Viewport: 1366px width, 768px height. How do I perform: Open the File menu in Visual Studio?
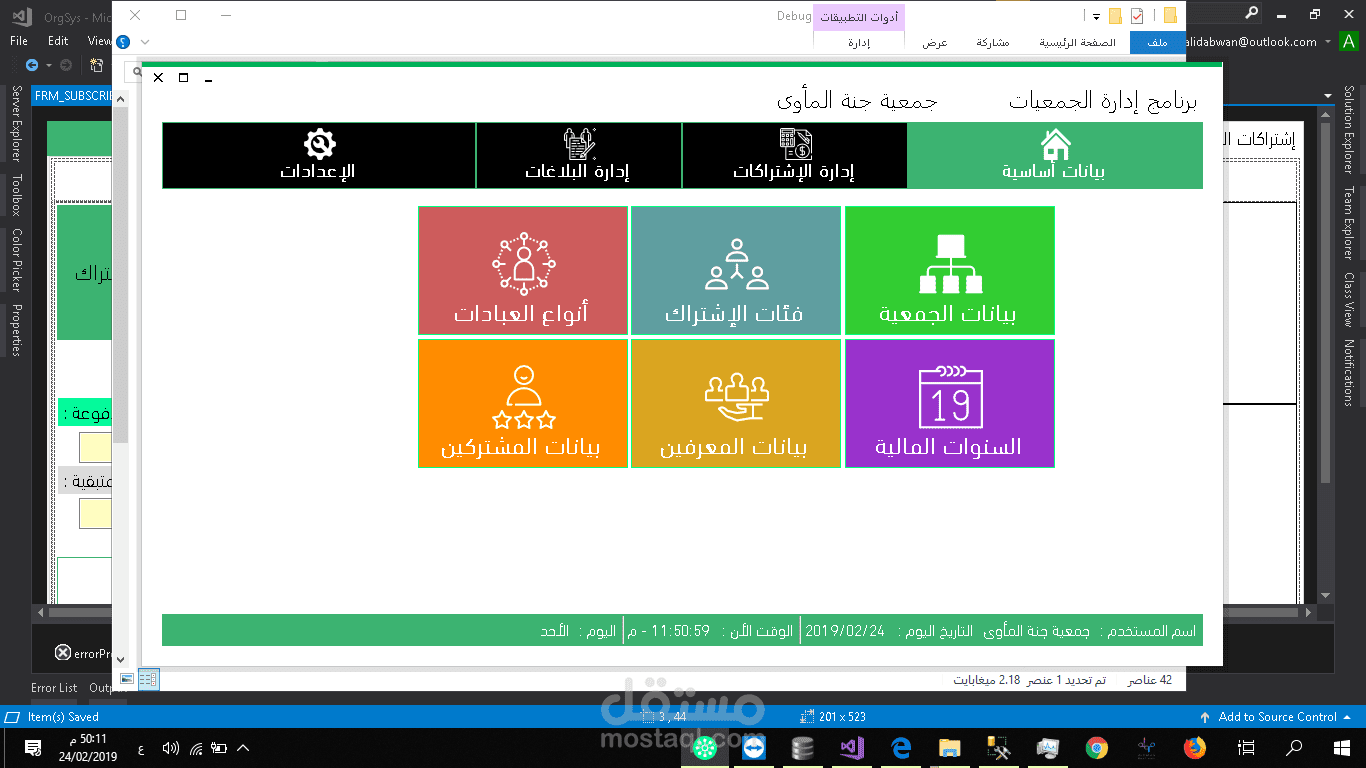pos(17,41)
